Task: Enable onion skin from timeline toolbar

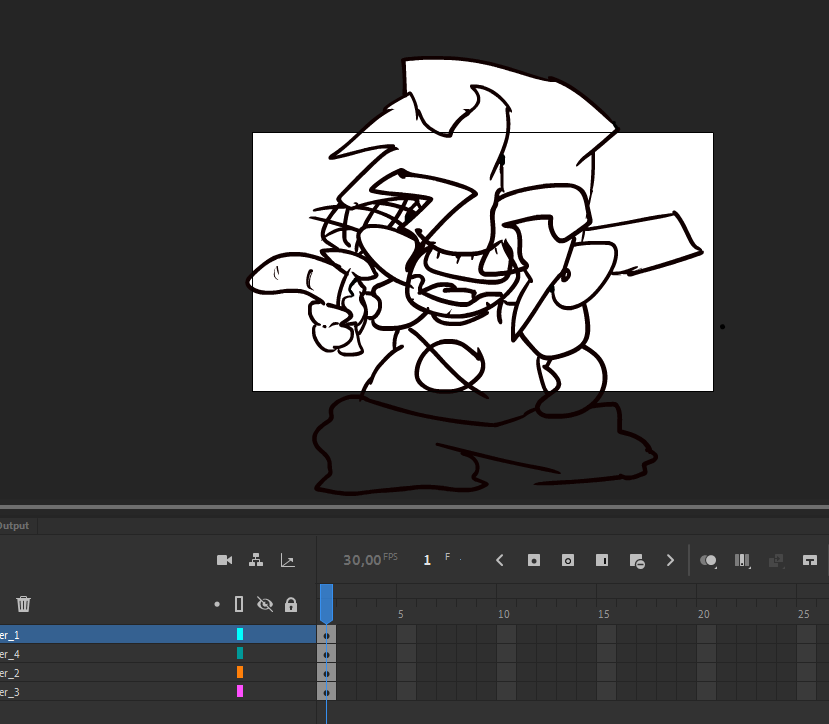Action: coord(708,561)
